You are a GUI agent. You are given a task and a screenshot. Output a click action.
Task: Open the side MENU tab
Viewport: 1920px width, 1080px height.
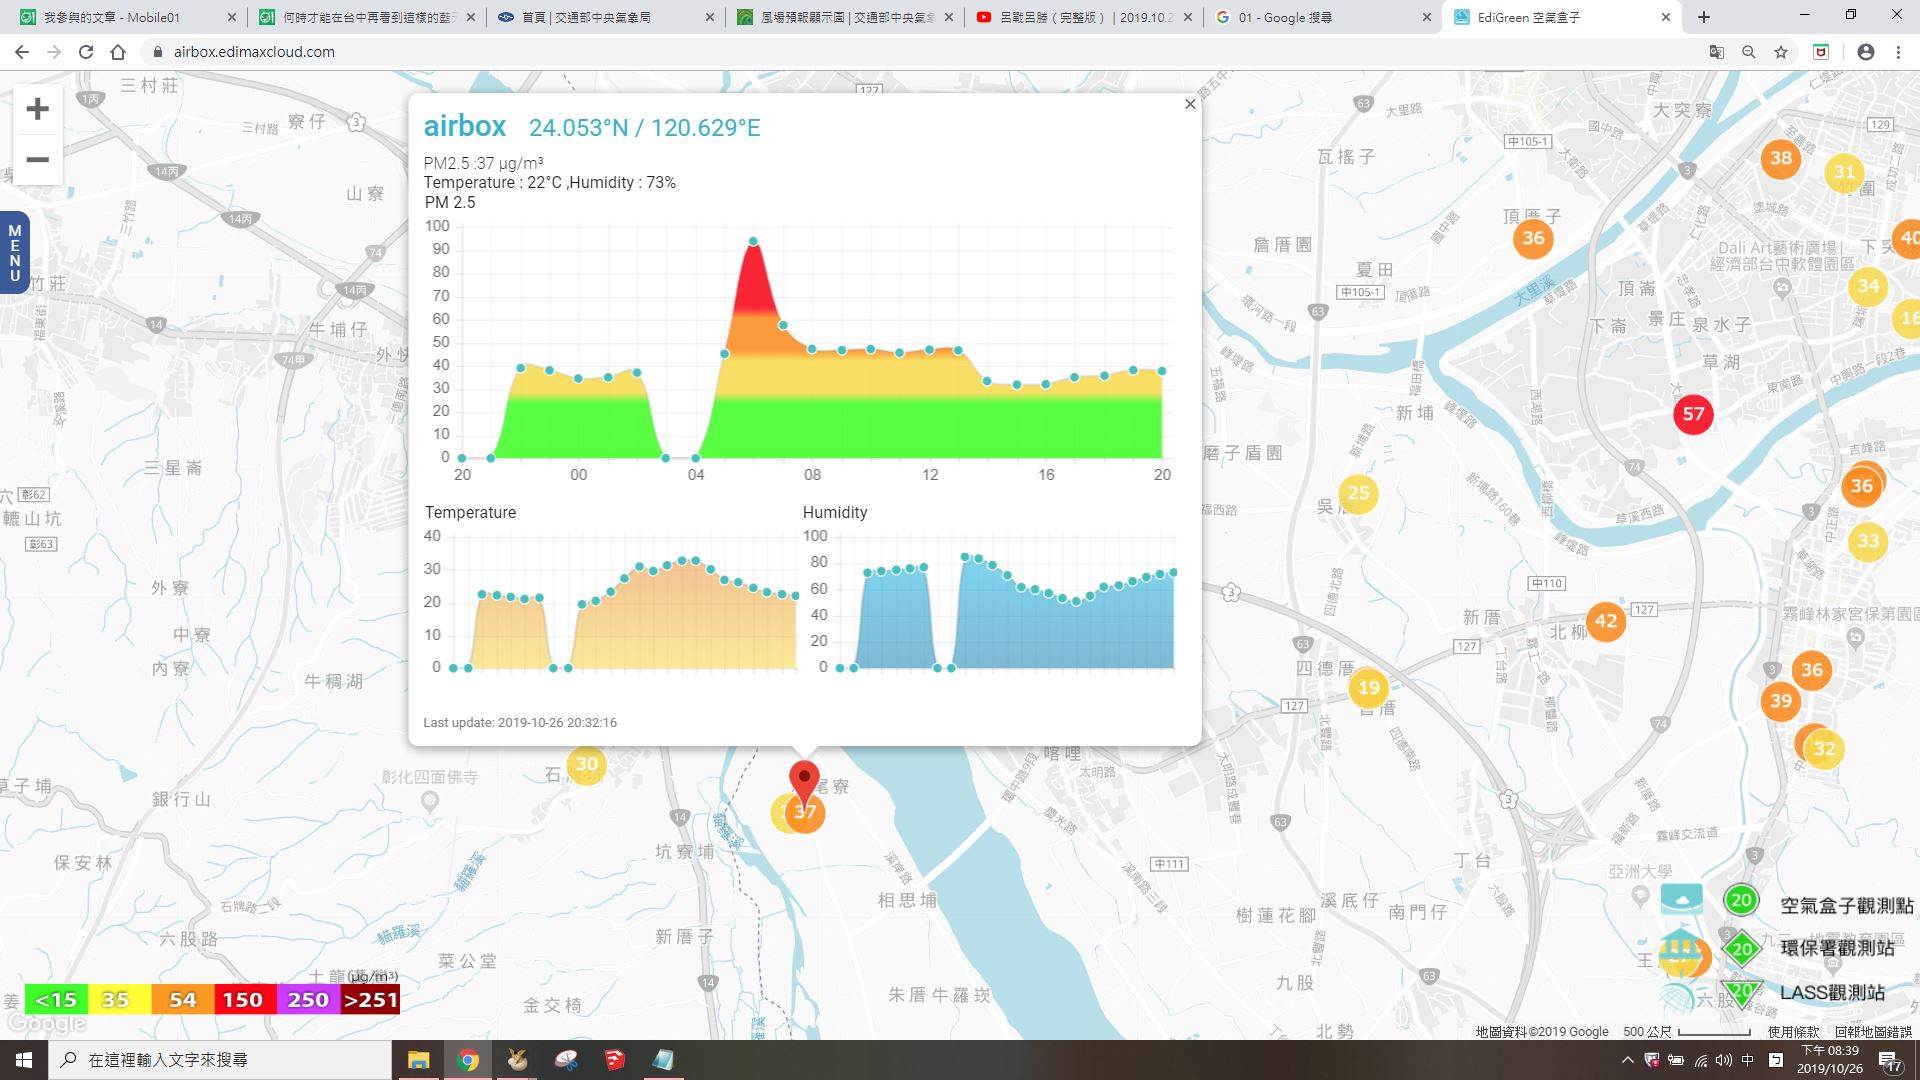pos(14,253)
